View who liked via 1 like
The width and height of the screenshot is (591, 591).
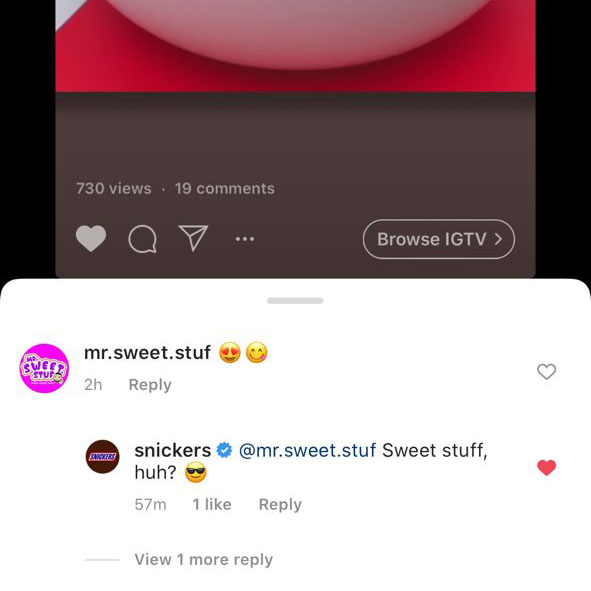[x=212, y=504]
